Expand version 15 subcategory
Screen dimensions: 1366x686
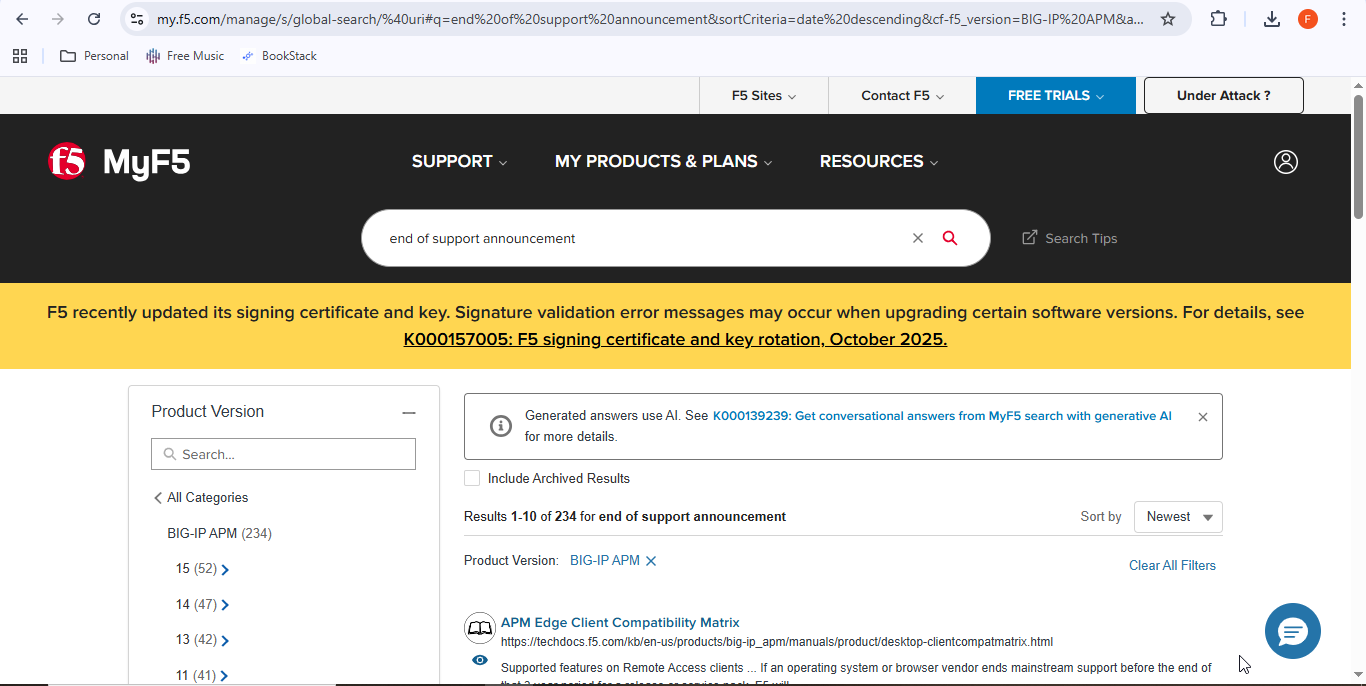(x=225, y=570)
